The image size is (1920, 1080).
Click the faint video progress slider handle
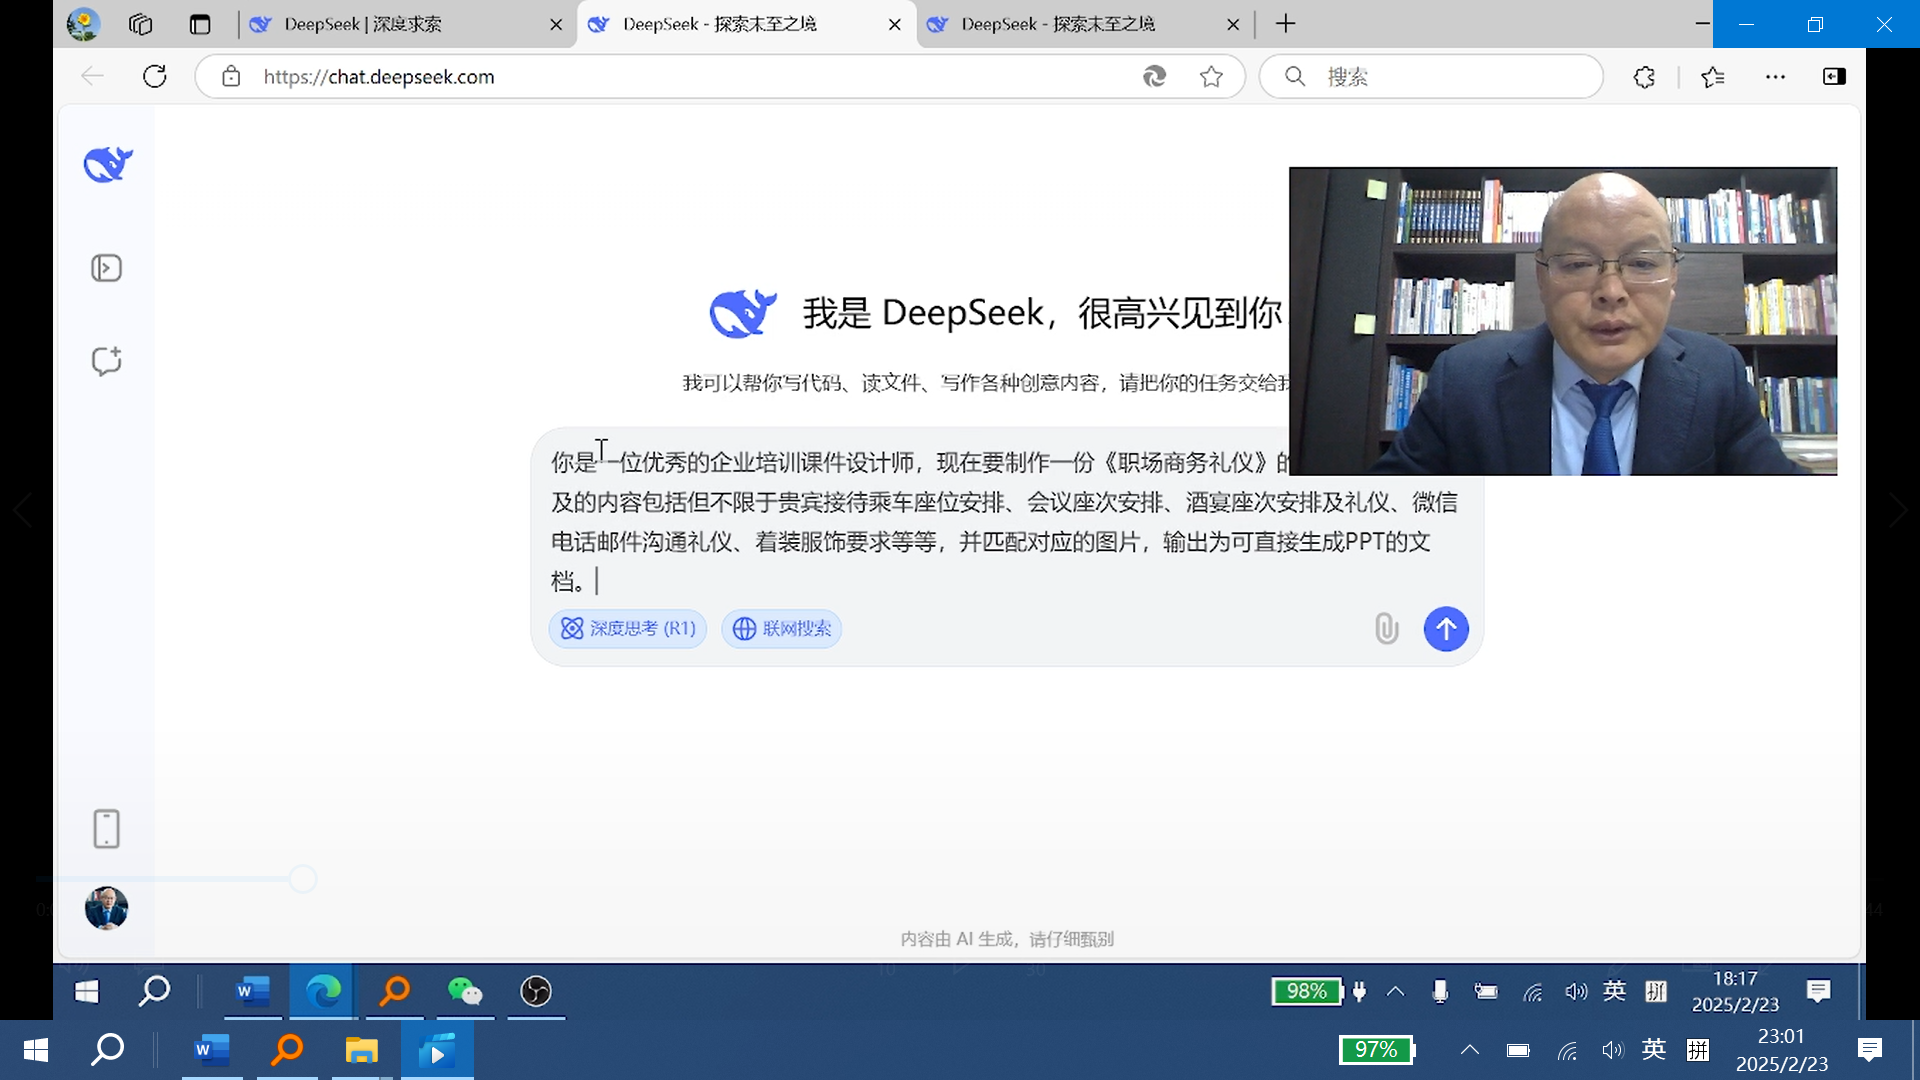[302, 879]
